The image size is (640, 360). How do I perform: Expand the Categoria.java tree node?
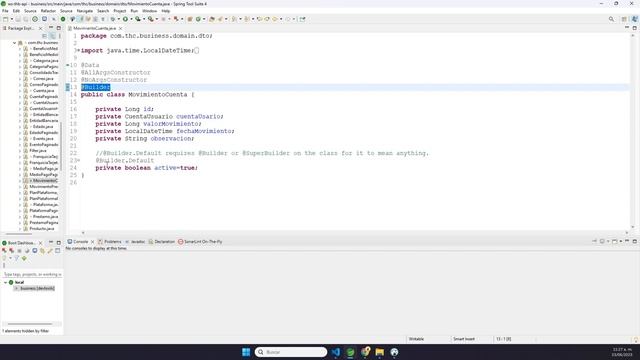(20, 60)
